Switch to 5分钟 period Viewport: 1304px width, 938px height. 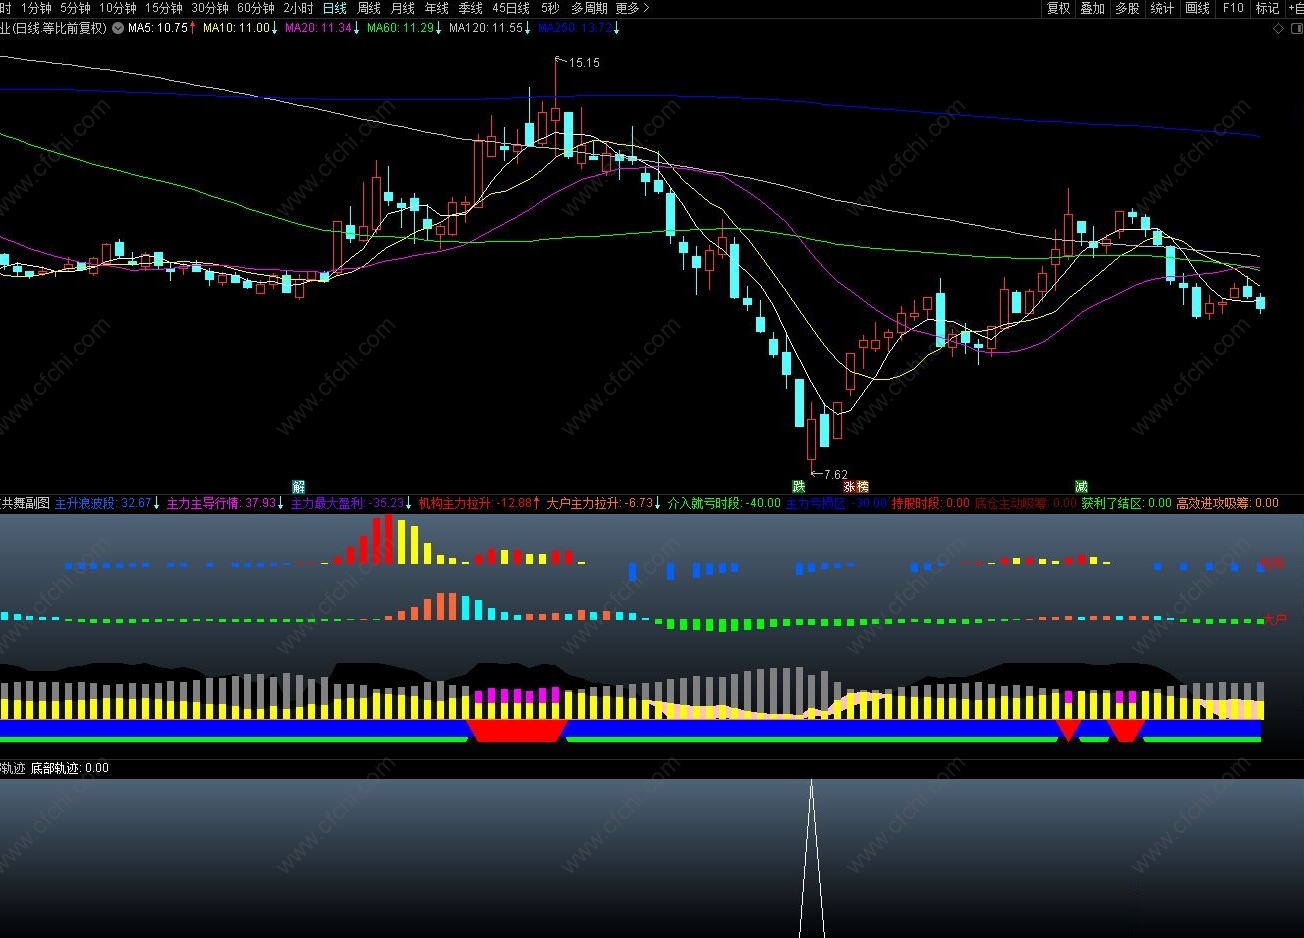pos(75,8)
